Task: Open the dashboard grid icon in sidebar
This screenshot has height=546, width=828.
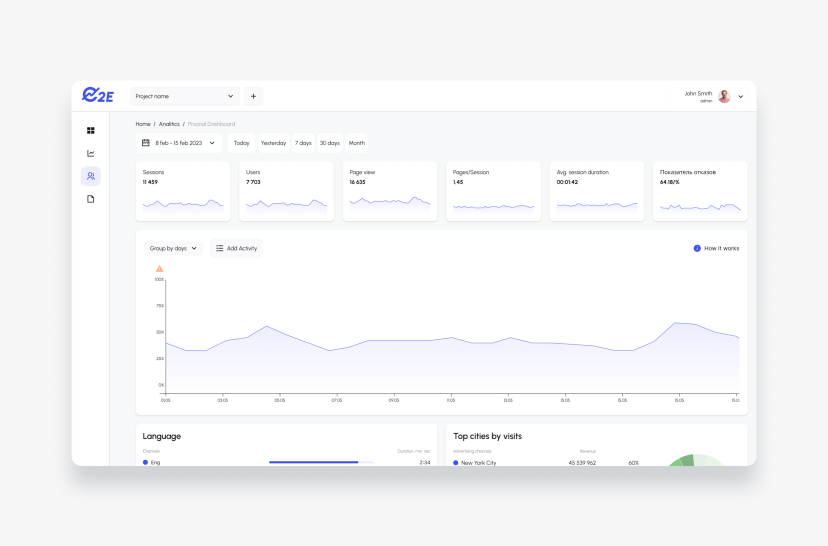Action: pyautogui.click(x=91, y=130)
